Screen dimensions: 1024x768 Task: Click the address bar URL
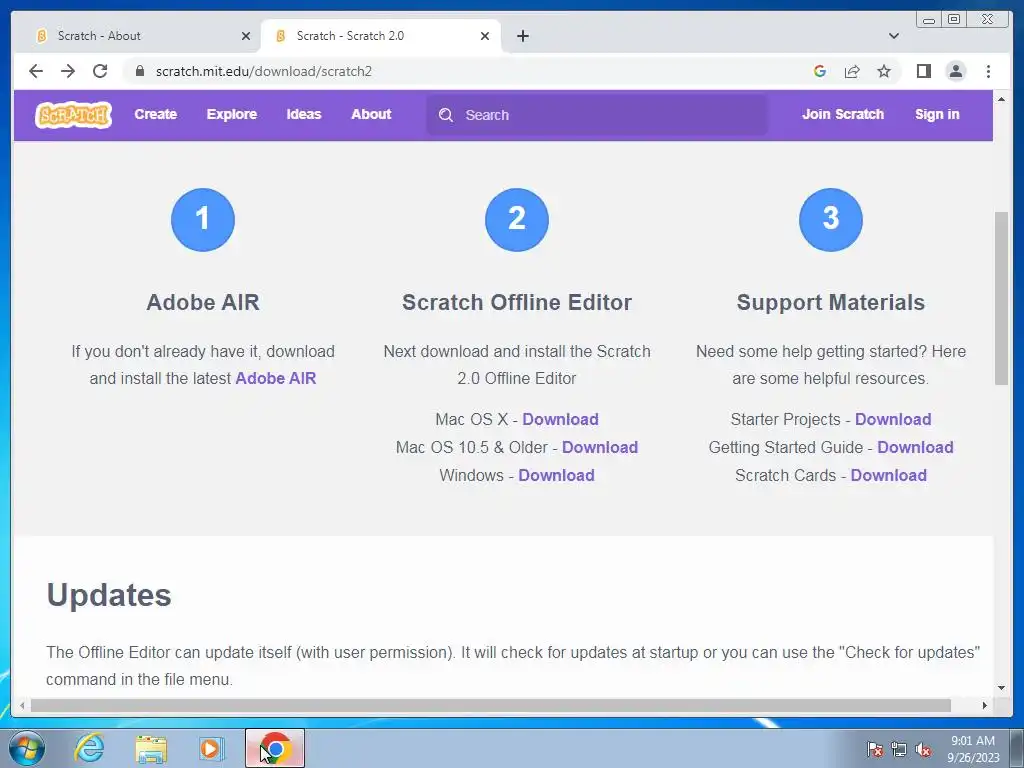(264, 71)
